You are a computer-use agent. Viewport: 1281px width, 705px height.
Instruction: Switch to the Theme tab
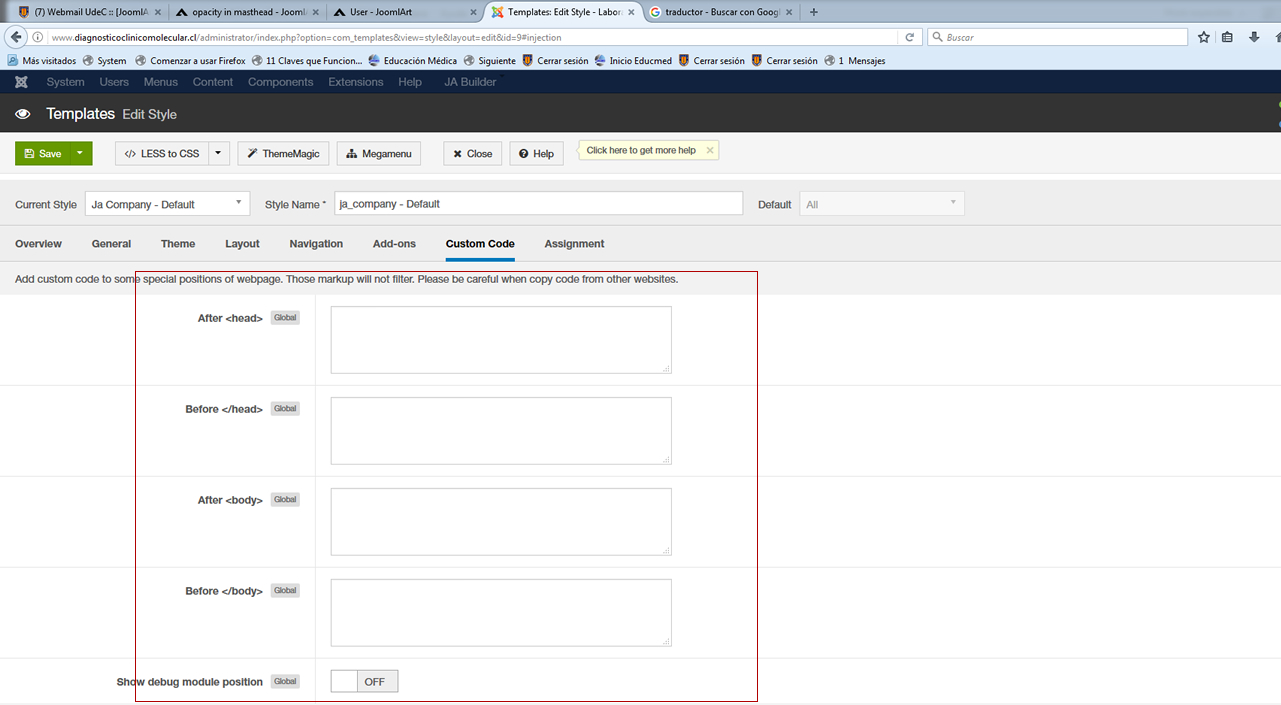(178, 244)
